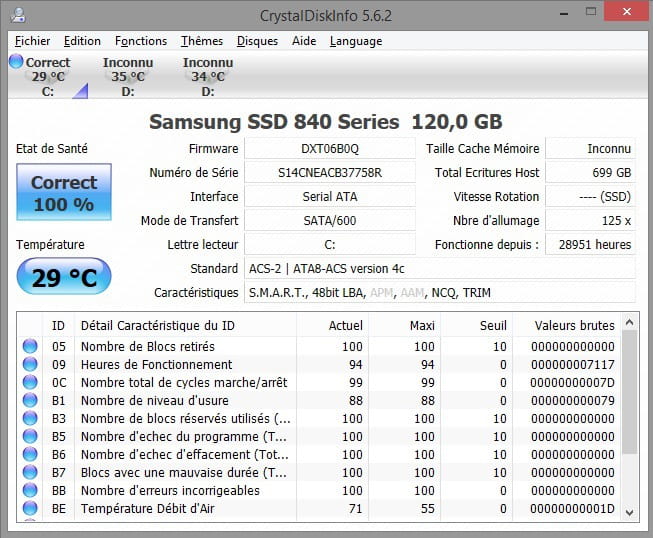
Task: Click the Standard field ACS-2 | ATA8-ACS
Action: point(440,269)
